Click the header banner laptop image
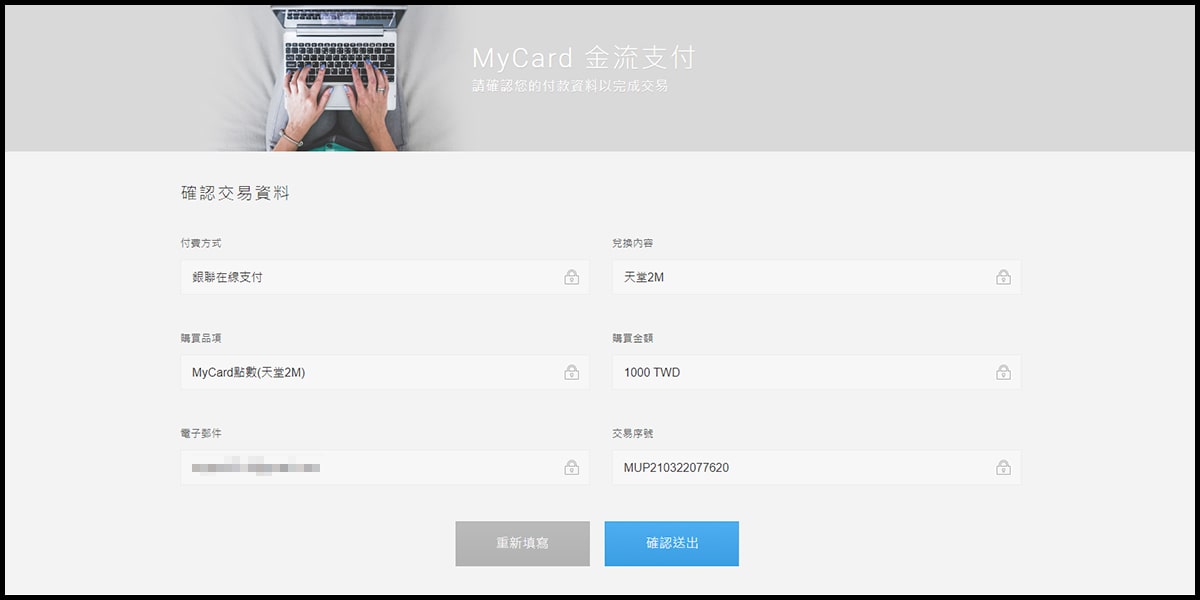The height and width of the screenshot is (600, 1200). (x=340, y=72)
